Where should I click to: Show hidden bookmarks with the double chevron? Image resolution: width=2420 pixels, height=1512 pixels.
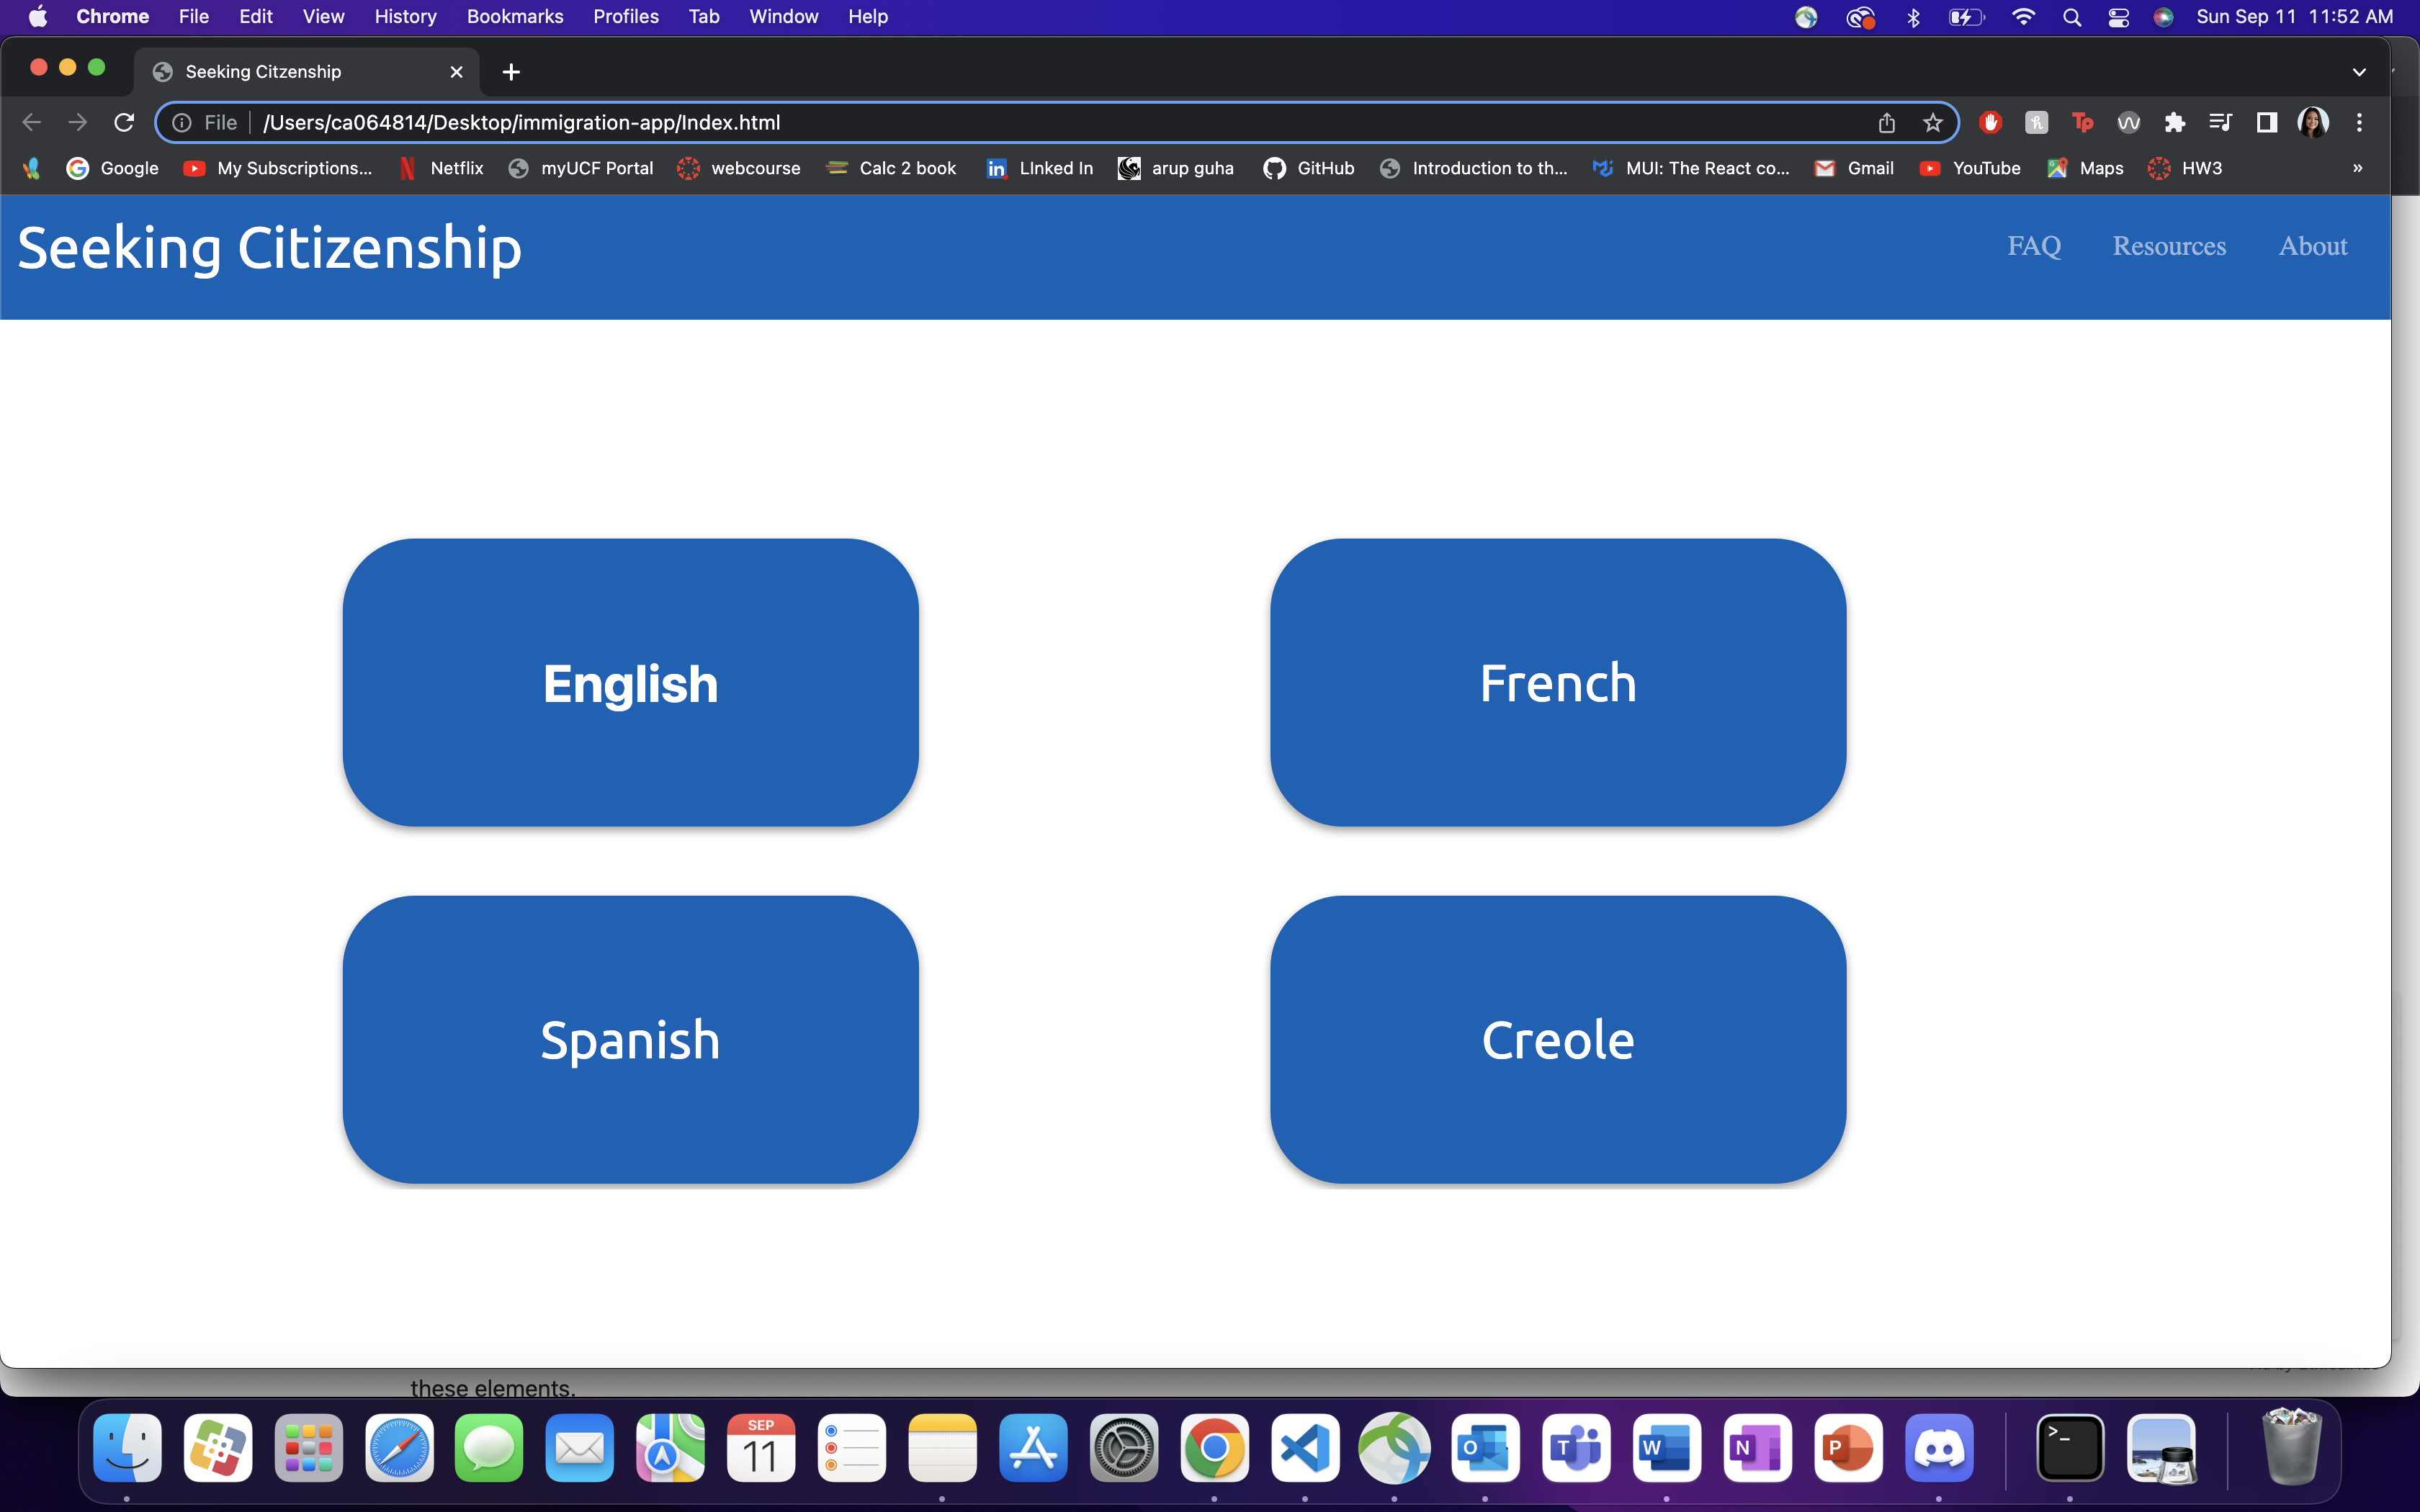click(x=2357, y=168)
